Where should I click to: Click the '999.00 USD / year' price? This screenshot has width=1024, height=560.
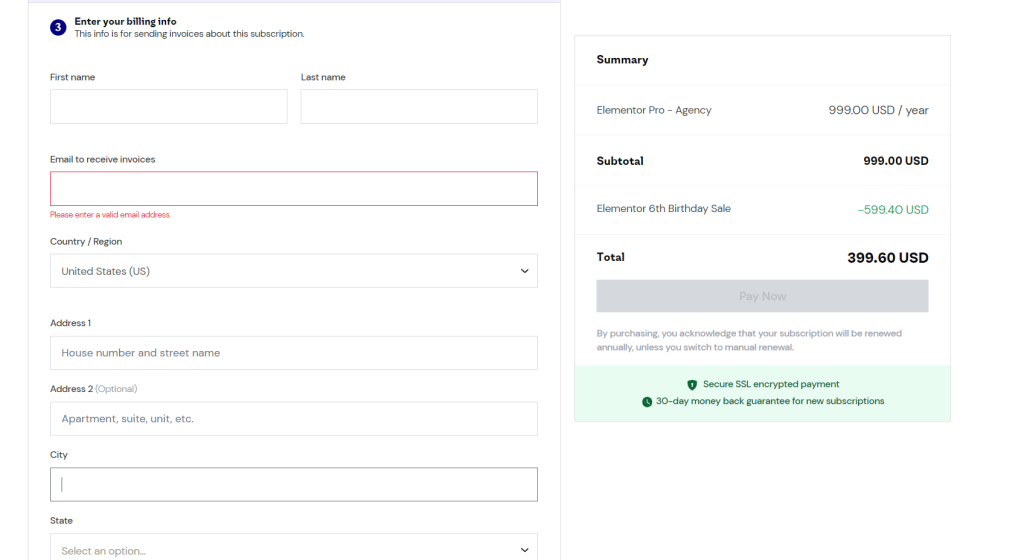tap(878, 110)
